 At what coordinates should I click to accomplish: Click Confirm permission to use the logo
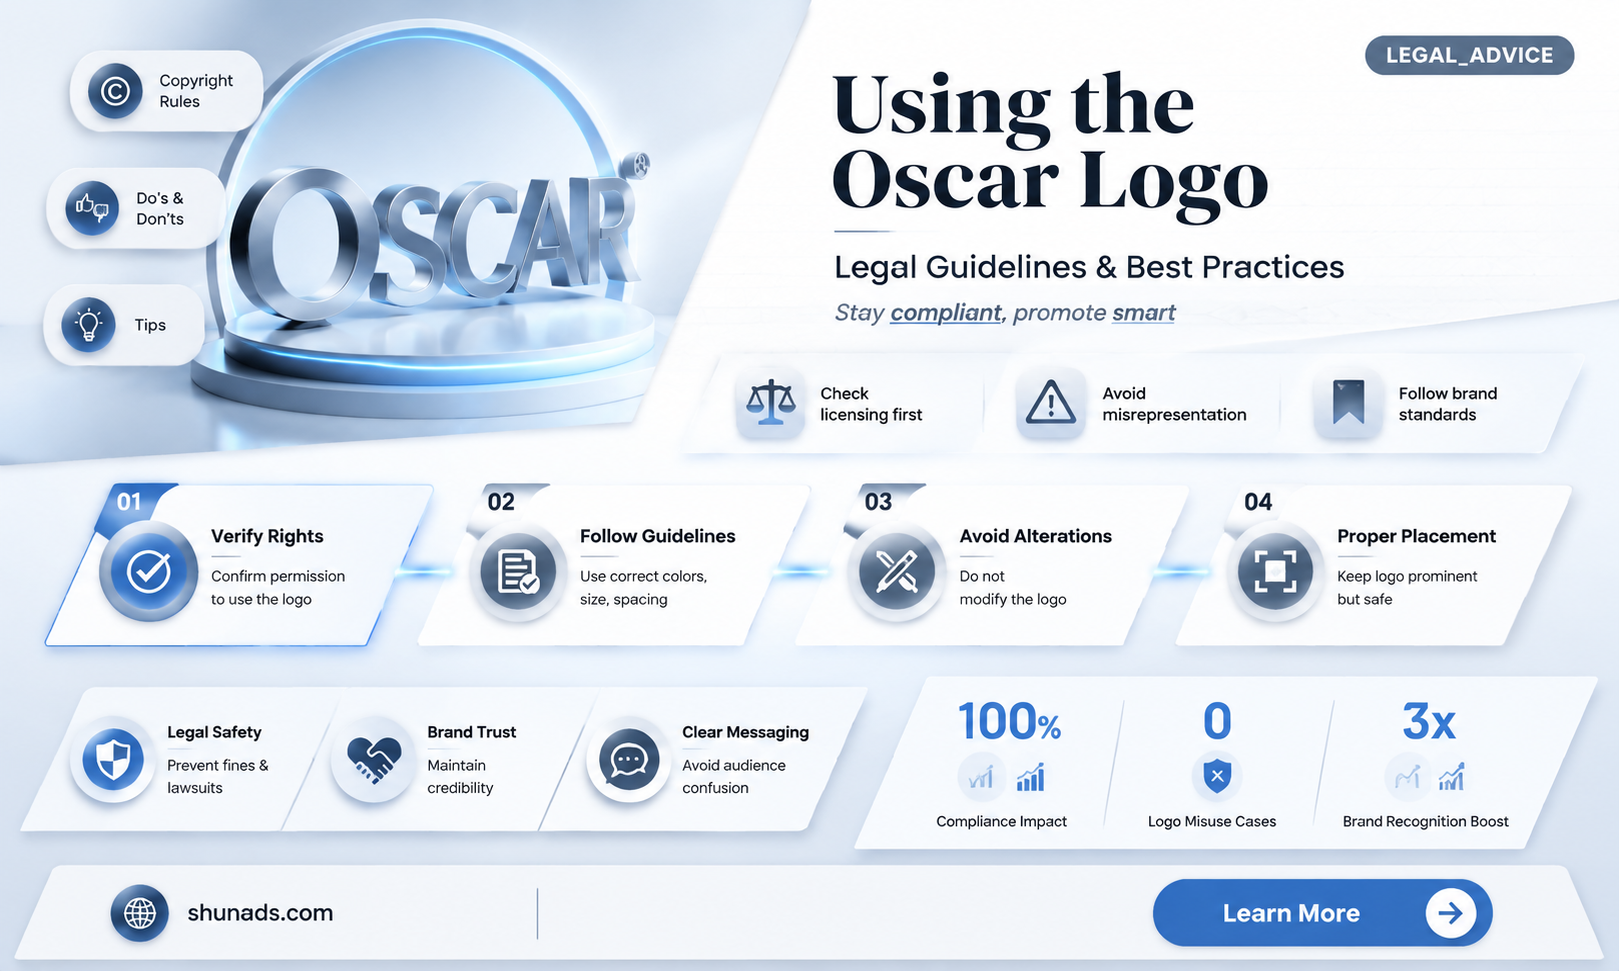tap(277, 588)
